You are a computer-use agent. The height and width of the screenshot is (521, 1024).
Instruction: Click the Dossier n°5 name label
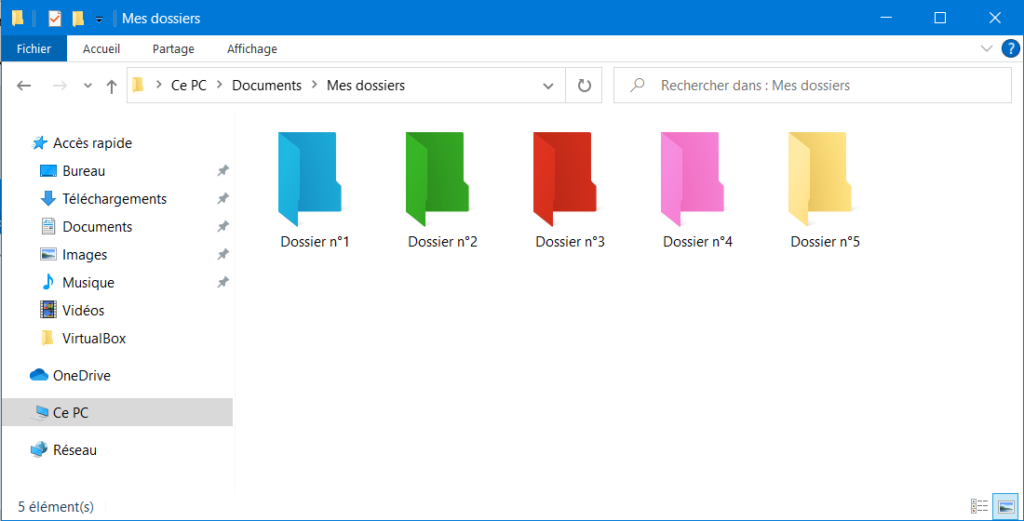click(825, 242)
